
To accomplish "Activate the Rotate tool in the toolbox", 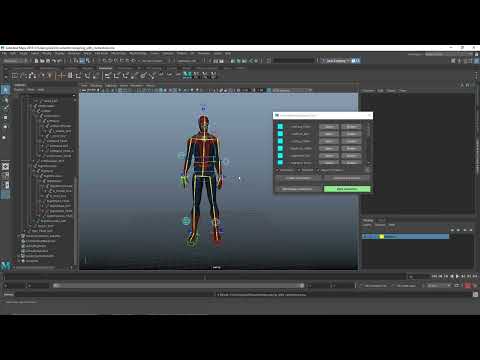I will [x=5, y=127].
